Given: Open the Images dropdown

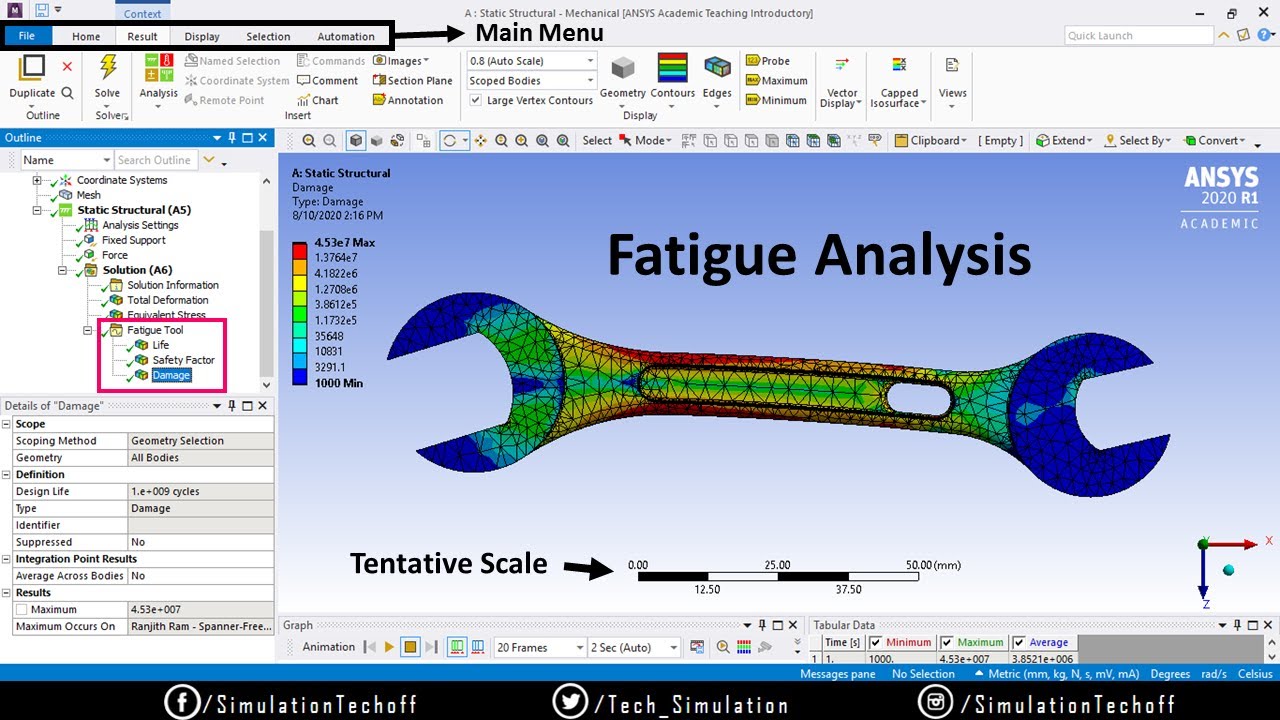Looking at the screenshot, I should [x=401, y=61].
